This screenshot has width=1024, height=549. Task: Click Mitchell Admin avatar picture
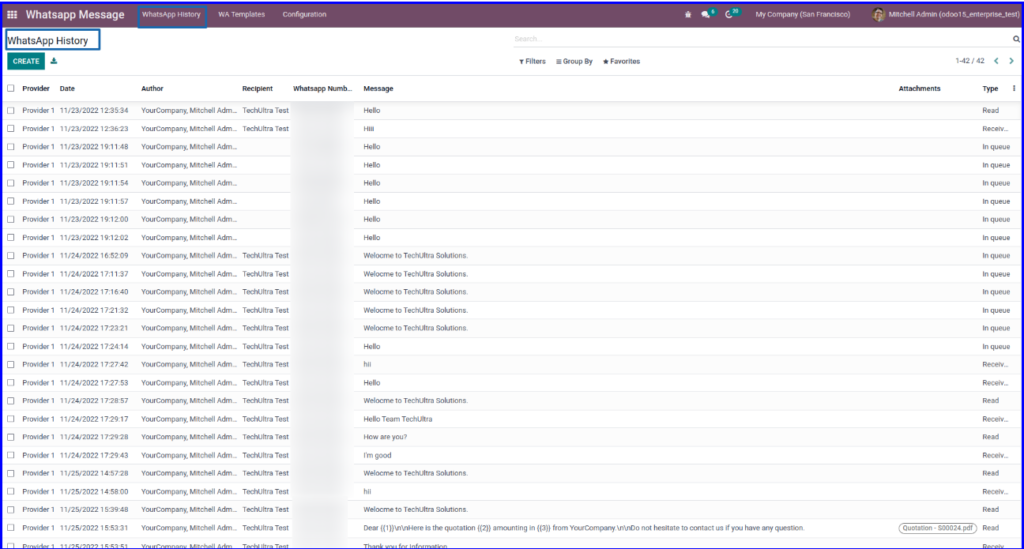click(x=878, y=14)
